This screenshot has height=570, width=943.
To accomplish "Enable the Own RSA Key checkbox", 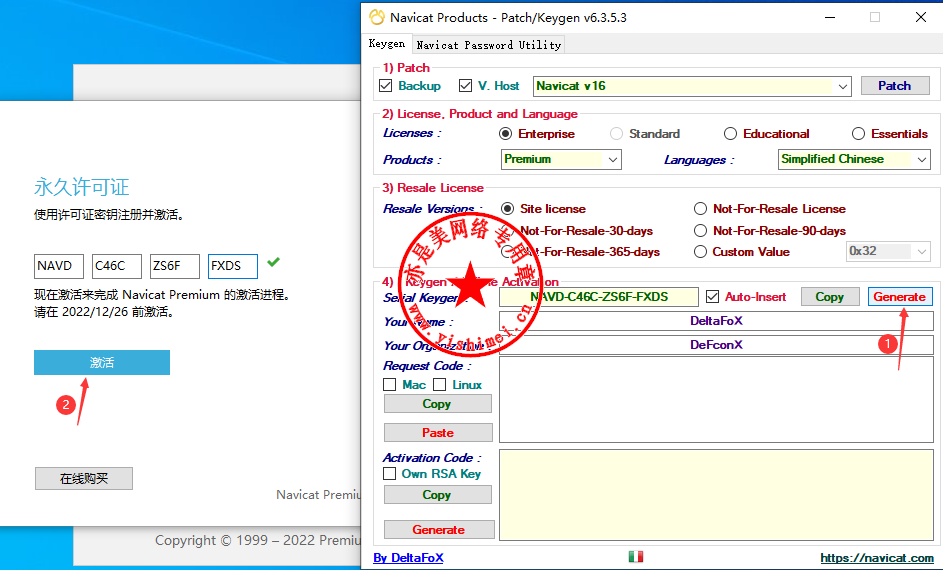I will (x=390, y=474).
